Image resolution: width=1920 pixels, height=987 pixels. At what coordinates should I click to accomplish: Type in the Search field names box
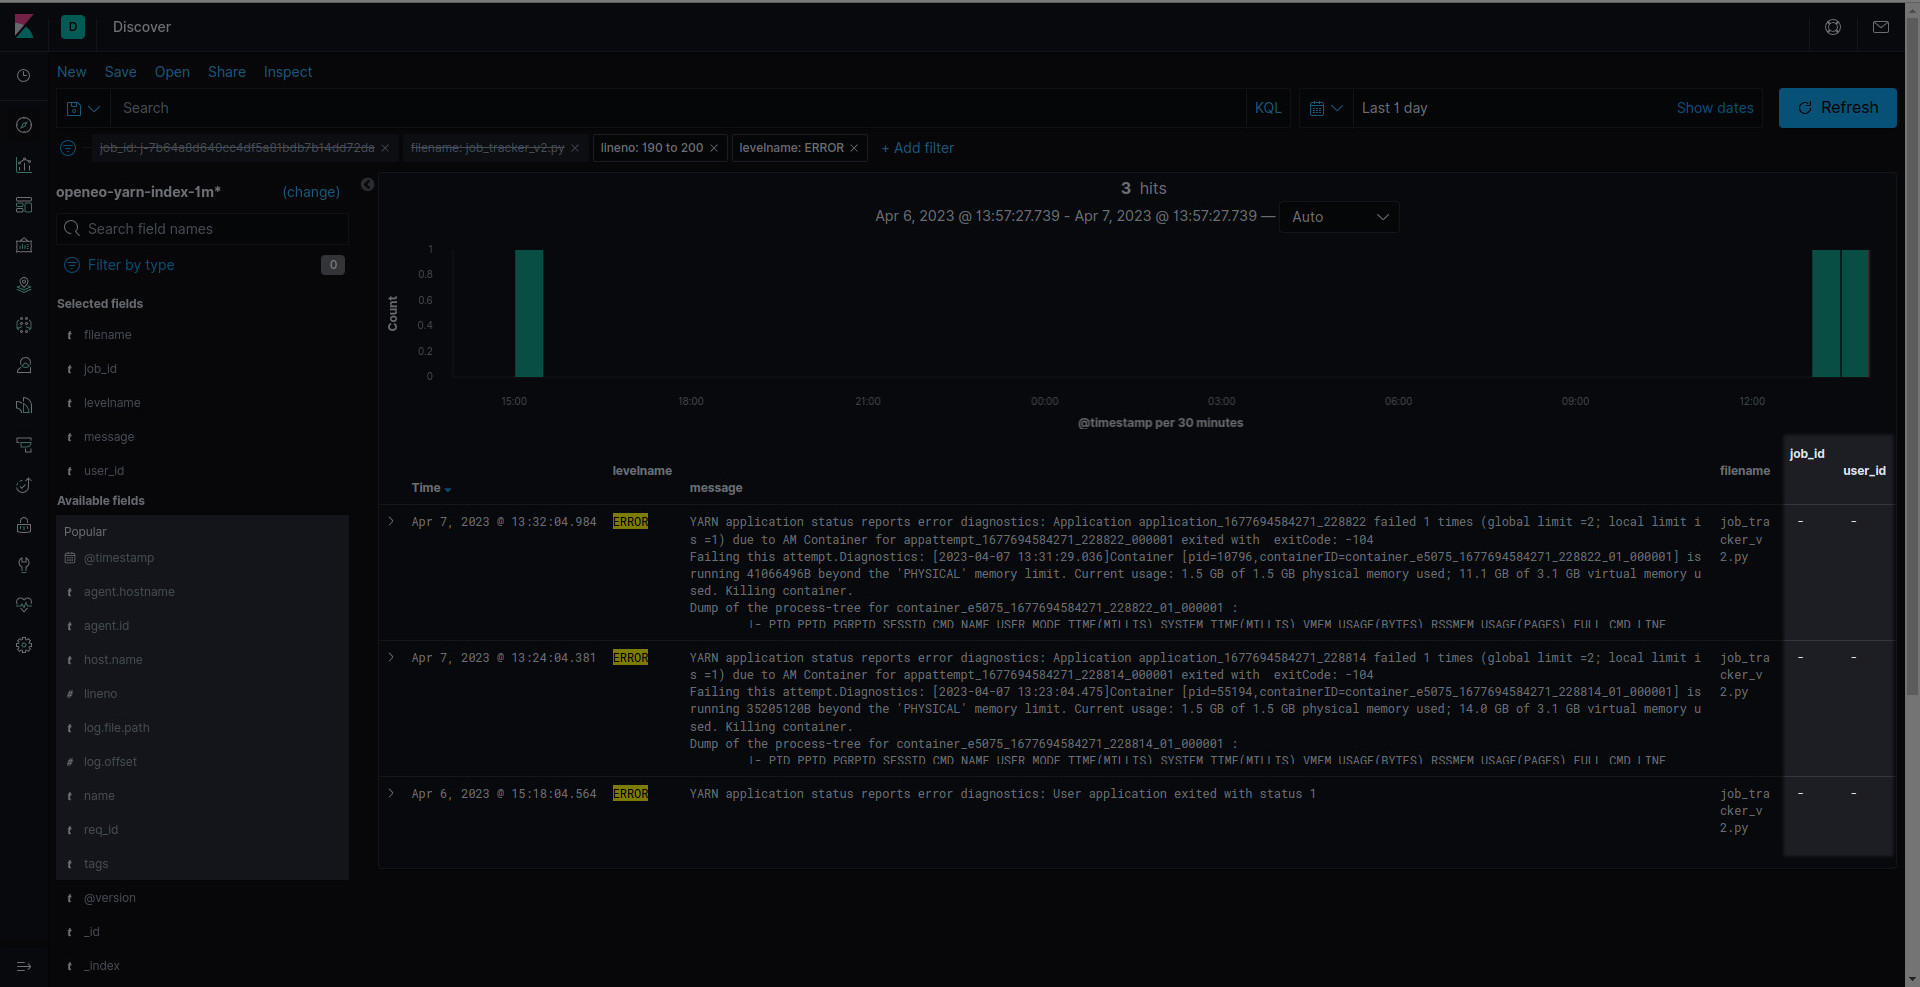click(x=202, y=229)
